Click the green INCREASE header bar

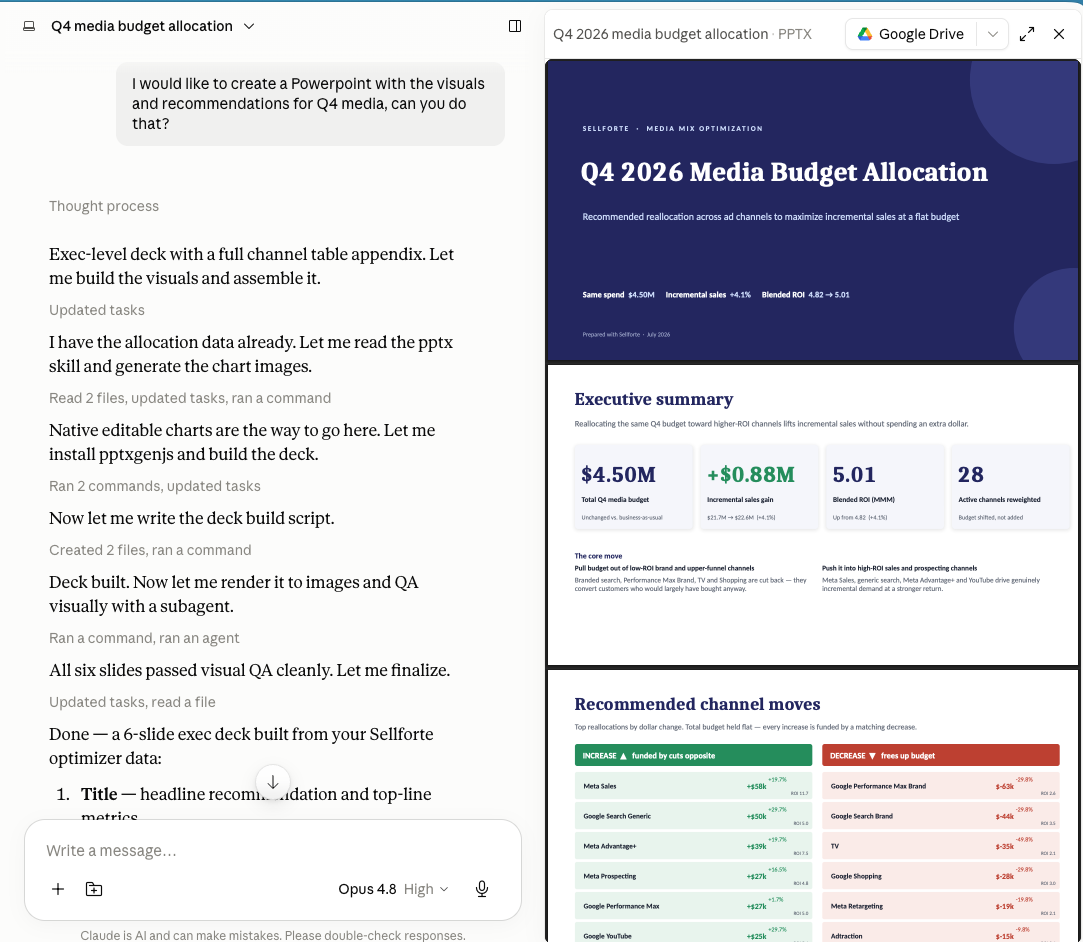click(693, 755)
